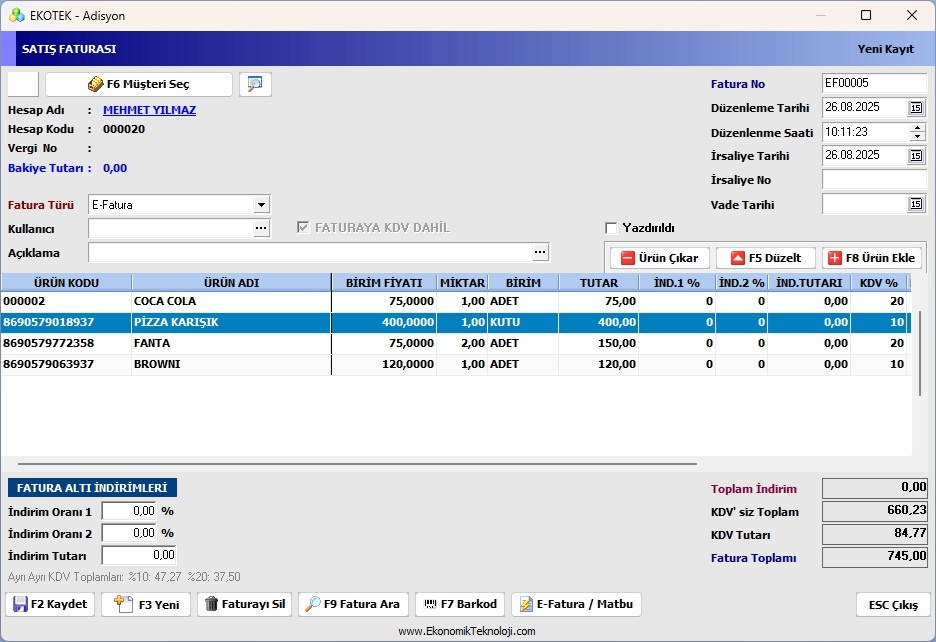Click the Kullanıcı browse ellipsis button
The height and width of the screenshot is (642, 936).
pyautogui.click(x=261, y=228)
